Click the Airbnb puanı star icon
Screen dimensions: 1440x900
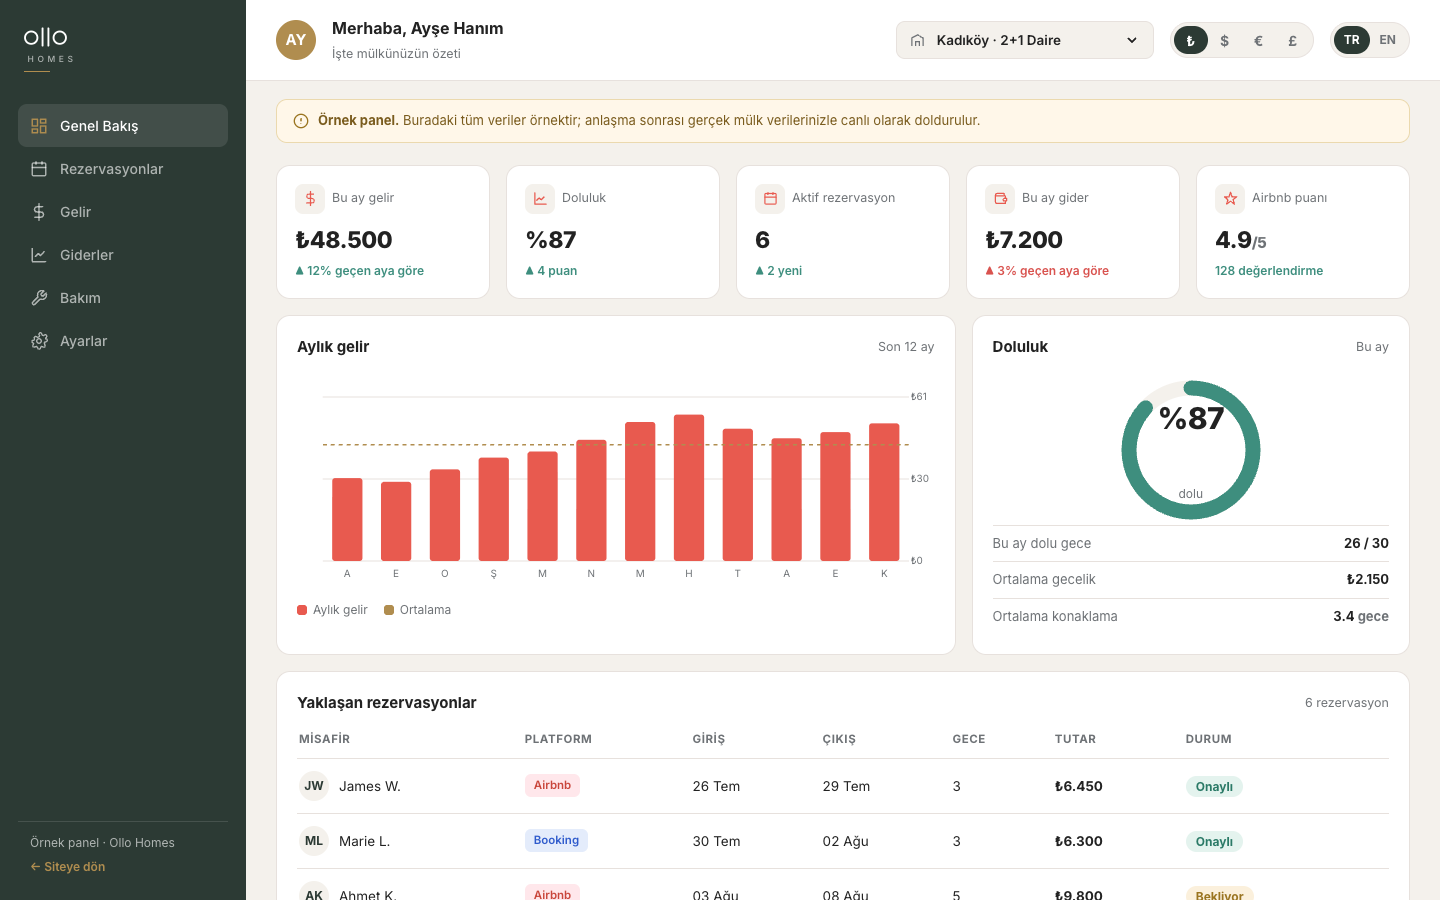[1230, 198]
